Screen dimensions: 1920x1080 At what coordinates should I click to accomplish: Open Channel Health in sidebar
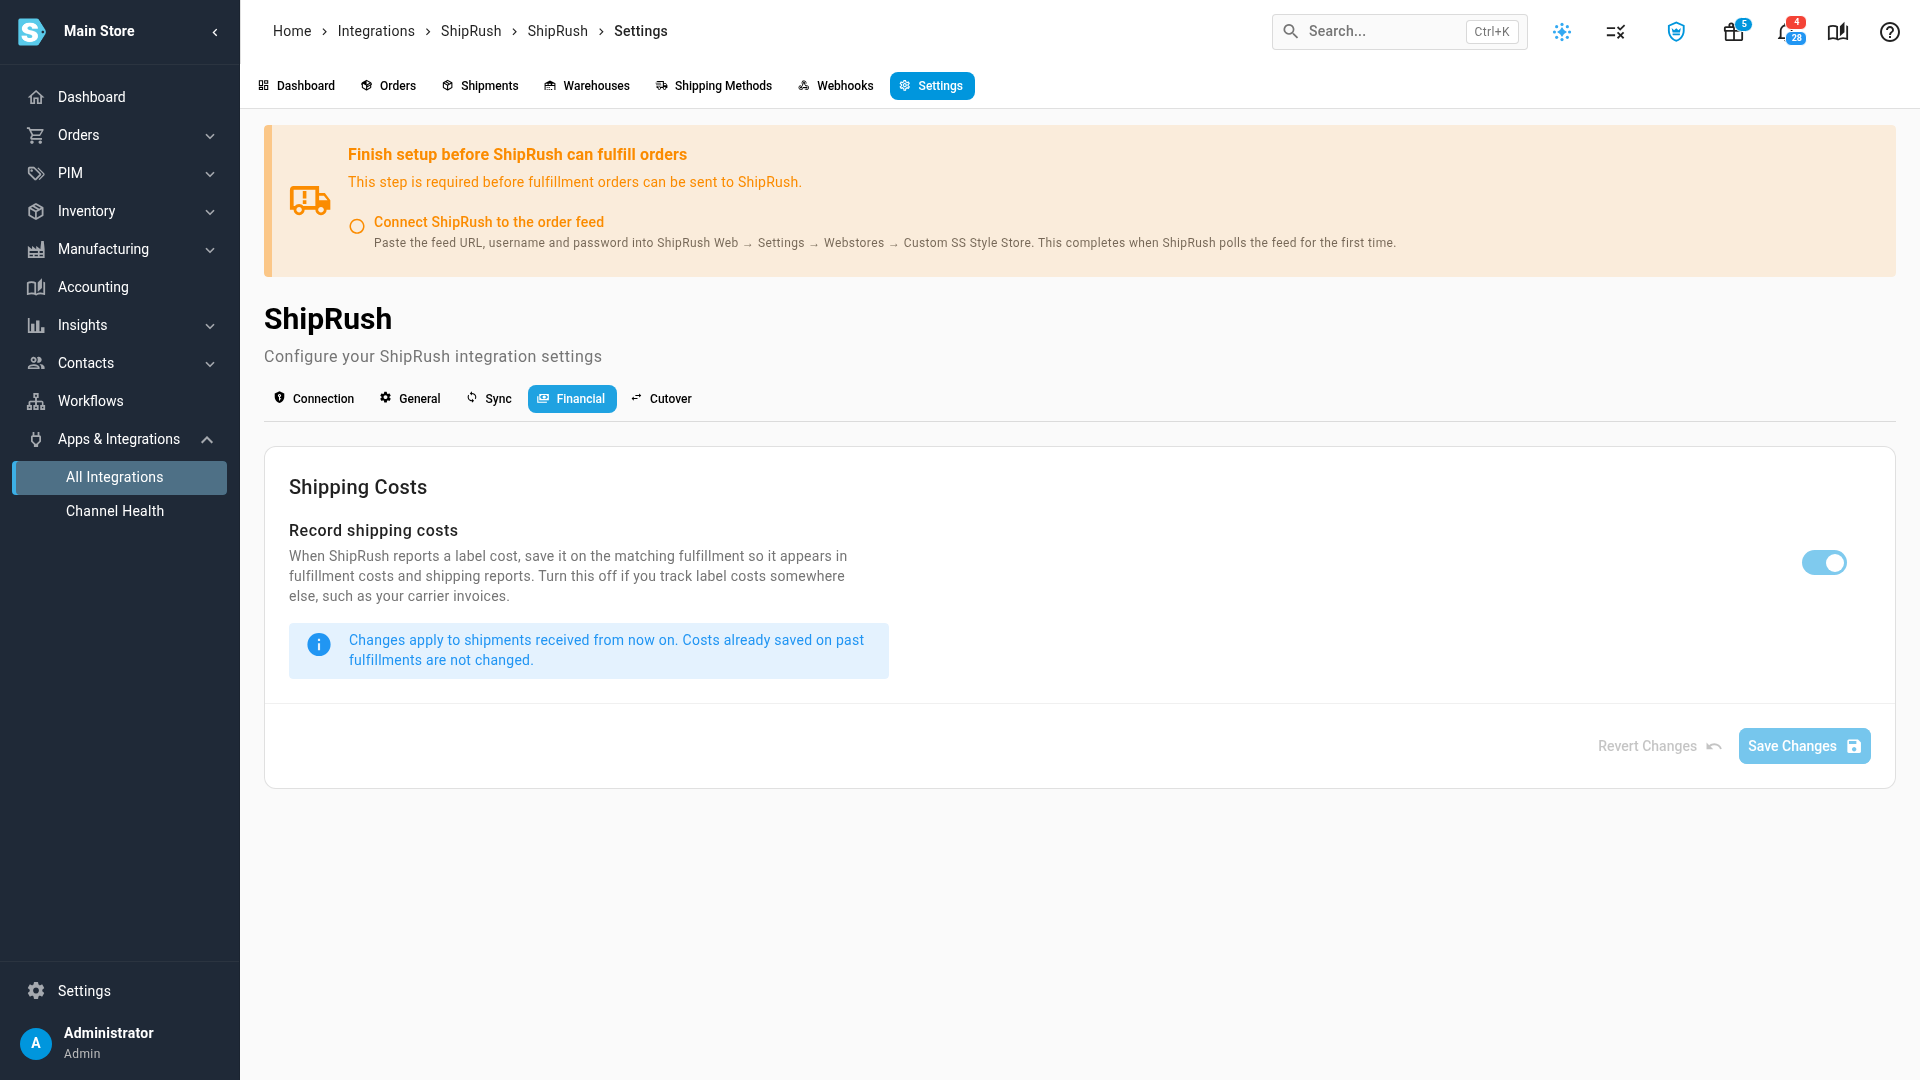tap(120, 511)
